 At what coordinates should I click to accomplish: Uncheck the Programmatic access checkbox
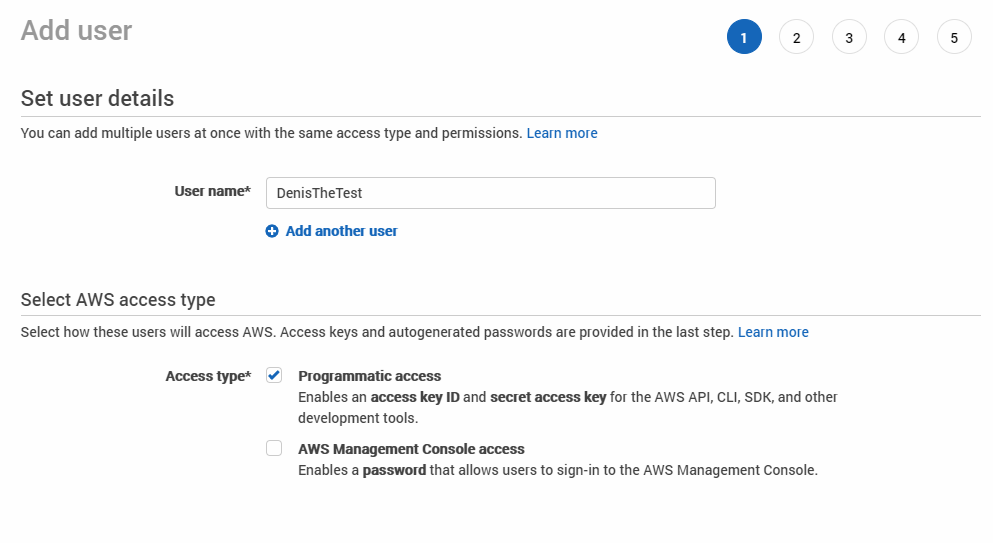pyautogui.click(x=274, y=376)
